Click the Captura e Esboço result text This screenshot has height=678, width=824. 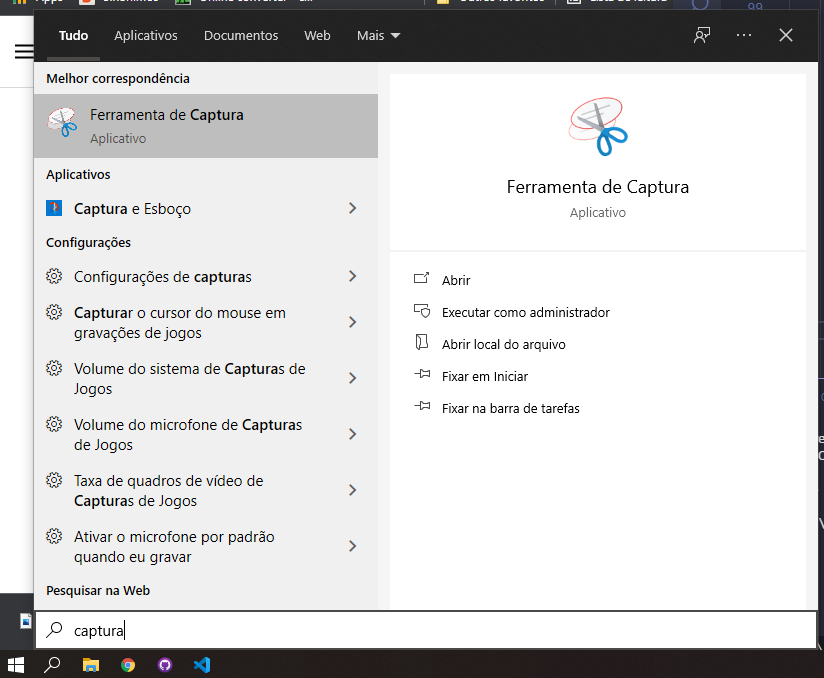[x=132, y=209]
